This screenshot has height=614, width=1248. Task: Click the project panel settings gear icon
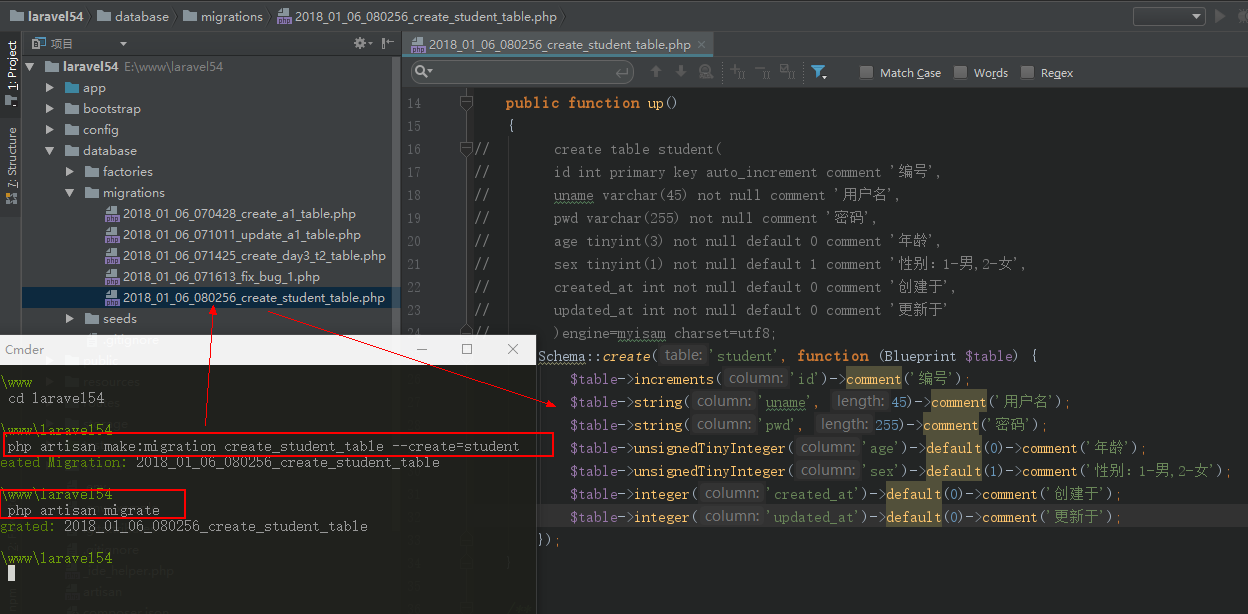click(x=361, y=43)
